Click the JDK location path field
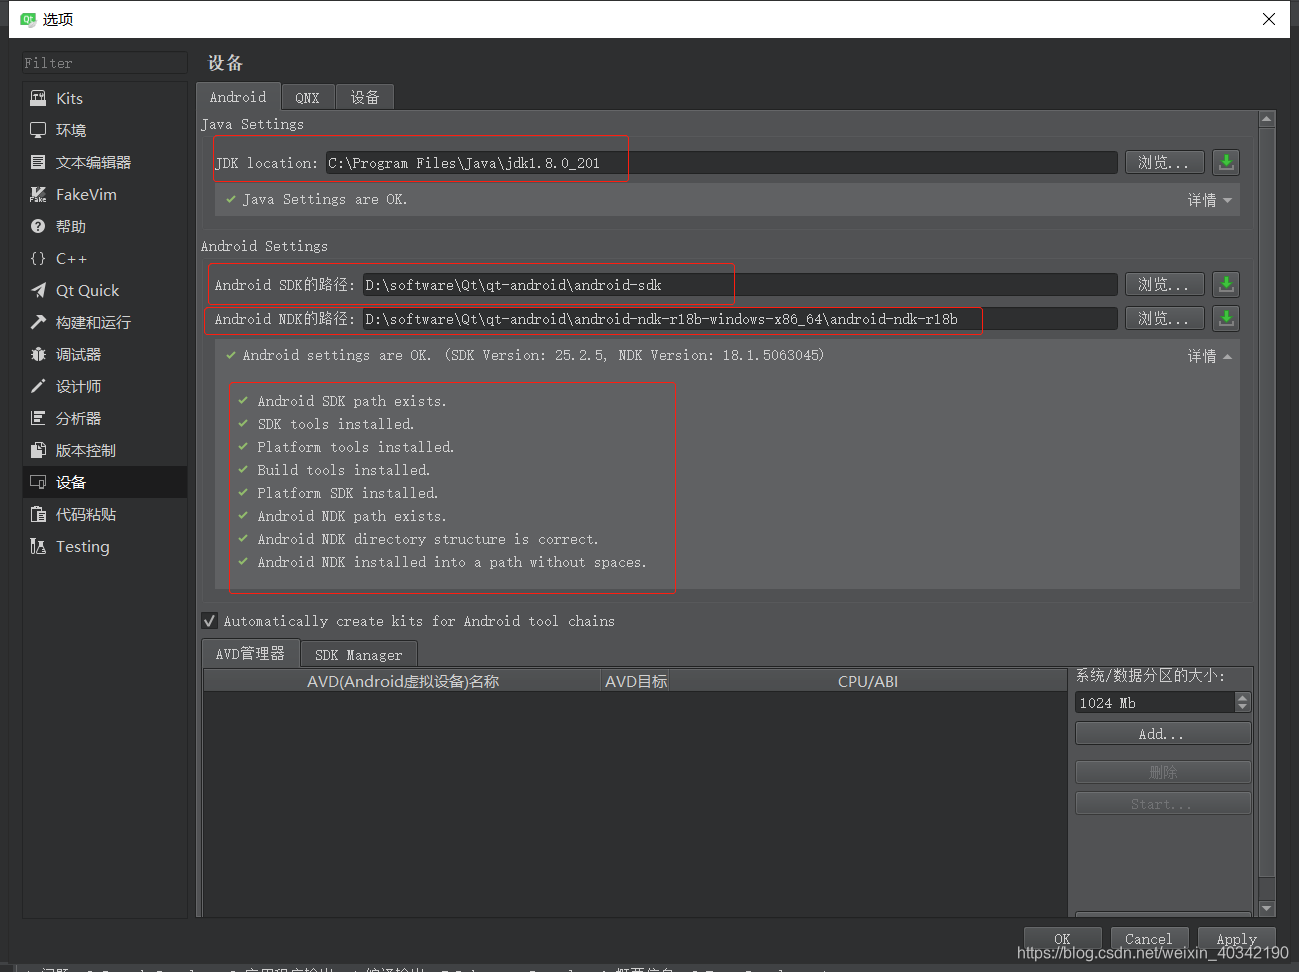The width and height of the screenshot is (1299, 972). pyautogui.click(x=721, y=163)
